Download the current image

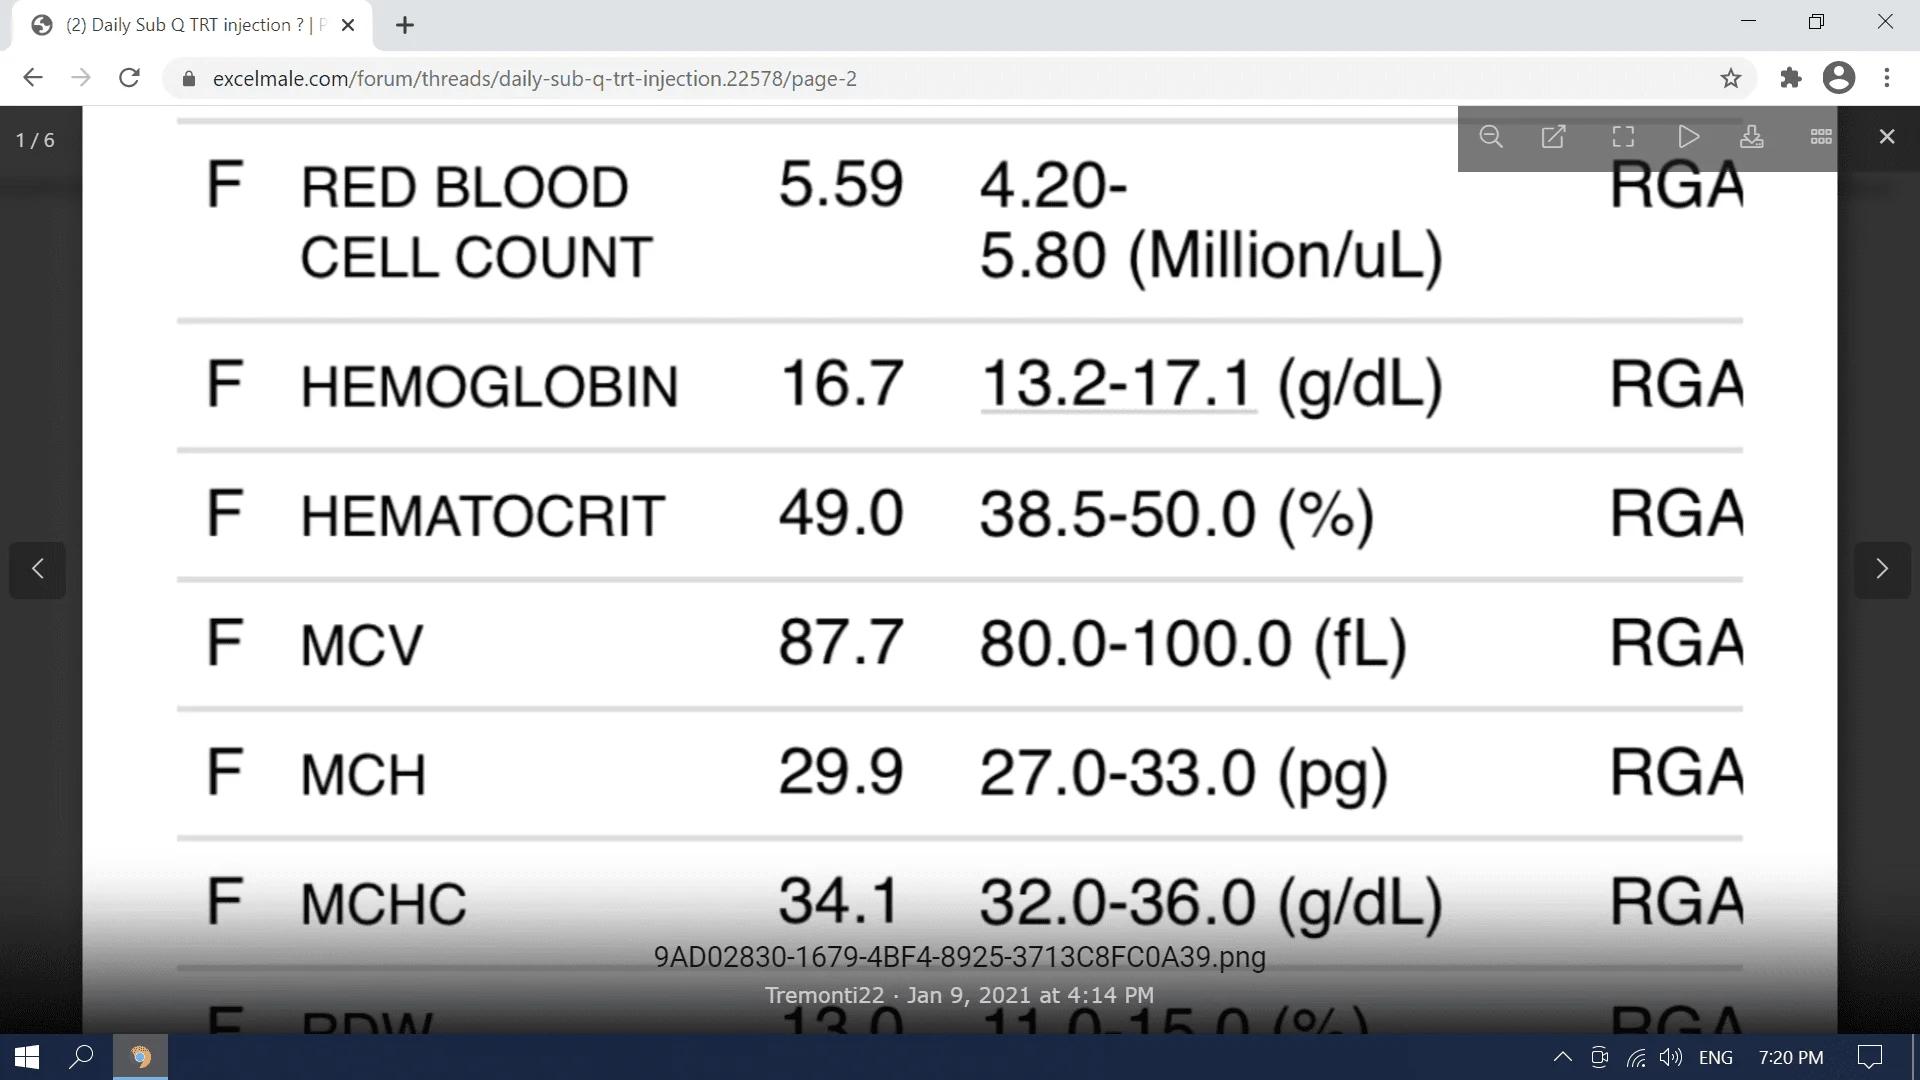(x=1751, y=137)
